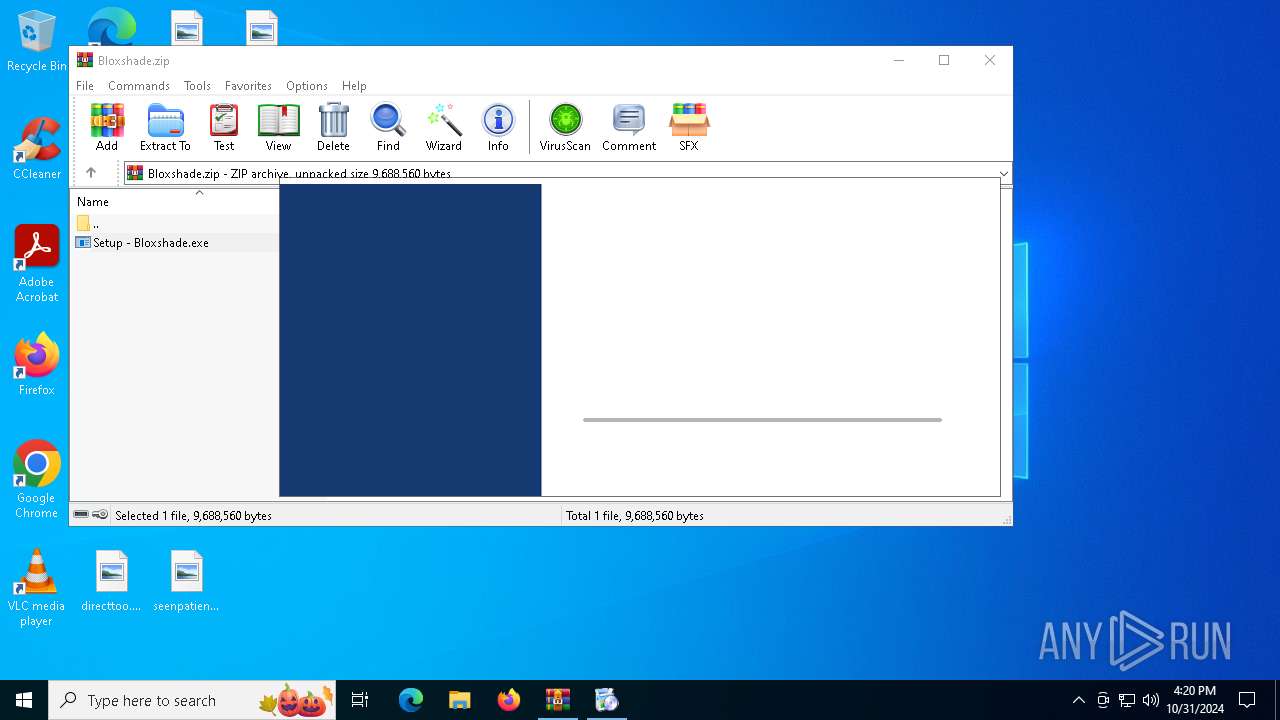Viewport: 1280px width, 720px height.
Task: Open the Find magnifier tool
Action: [x=388, y=127]
